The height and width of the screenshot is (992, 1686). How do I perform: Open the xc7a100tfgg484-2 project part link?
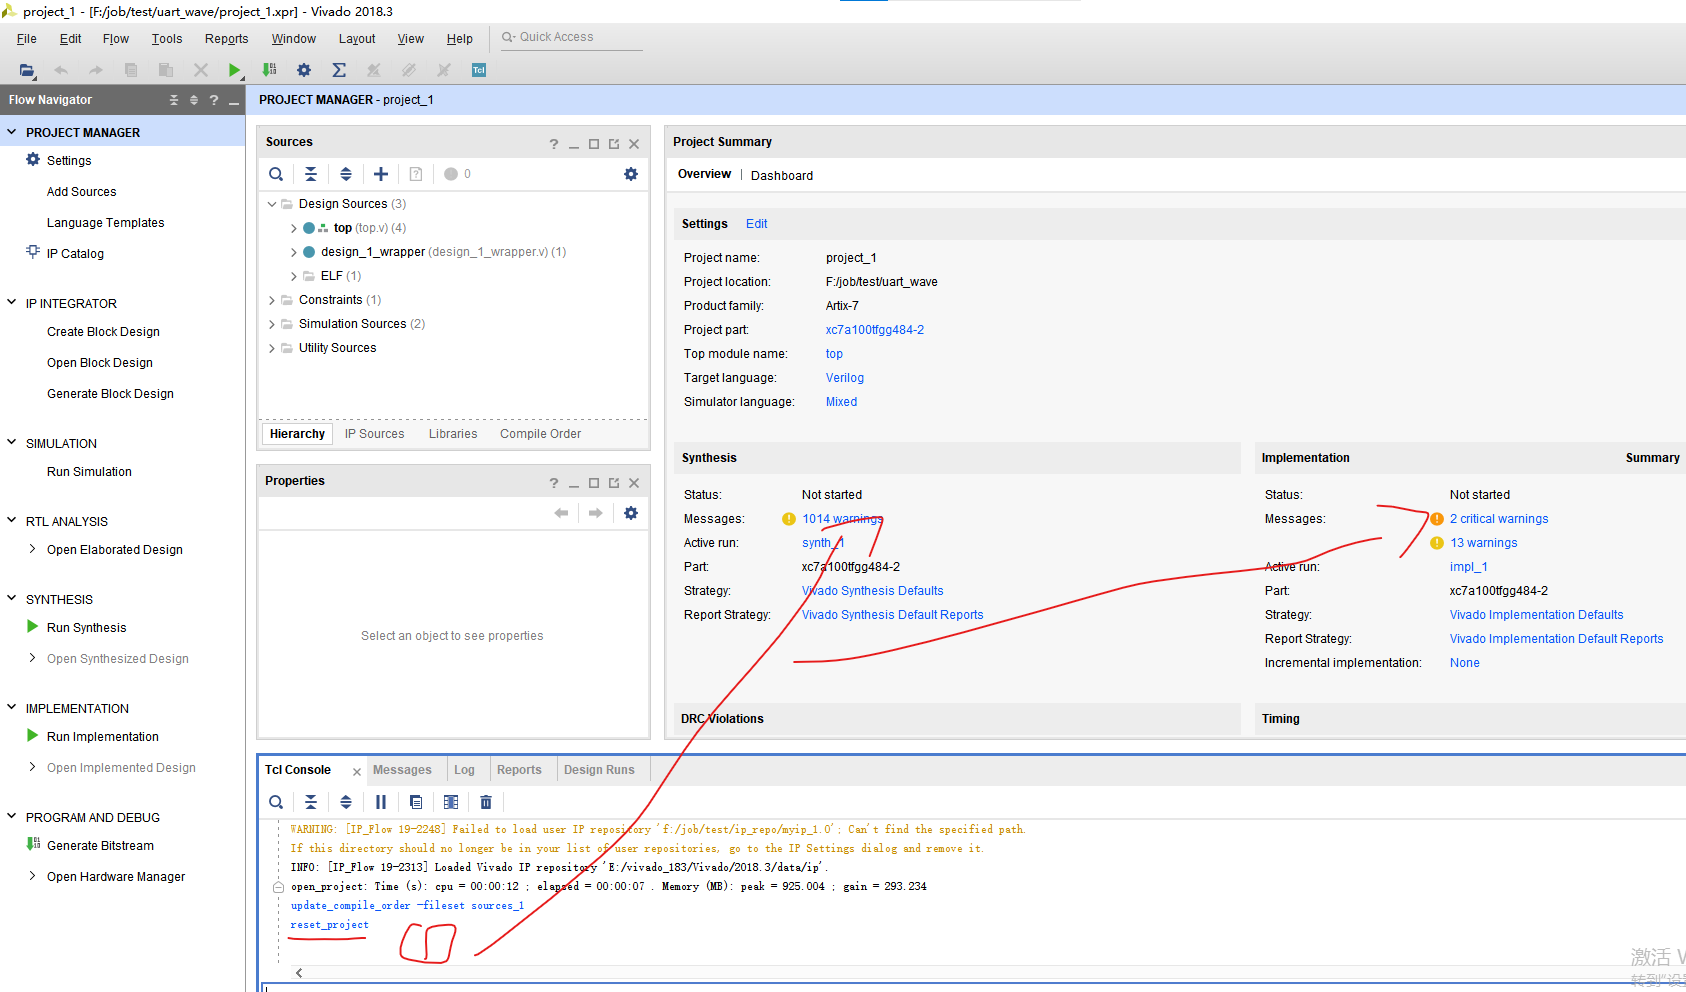pos(875,330)
